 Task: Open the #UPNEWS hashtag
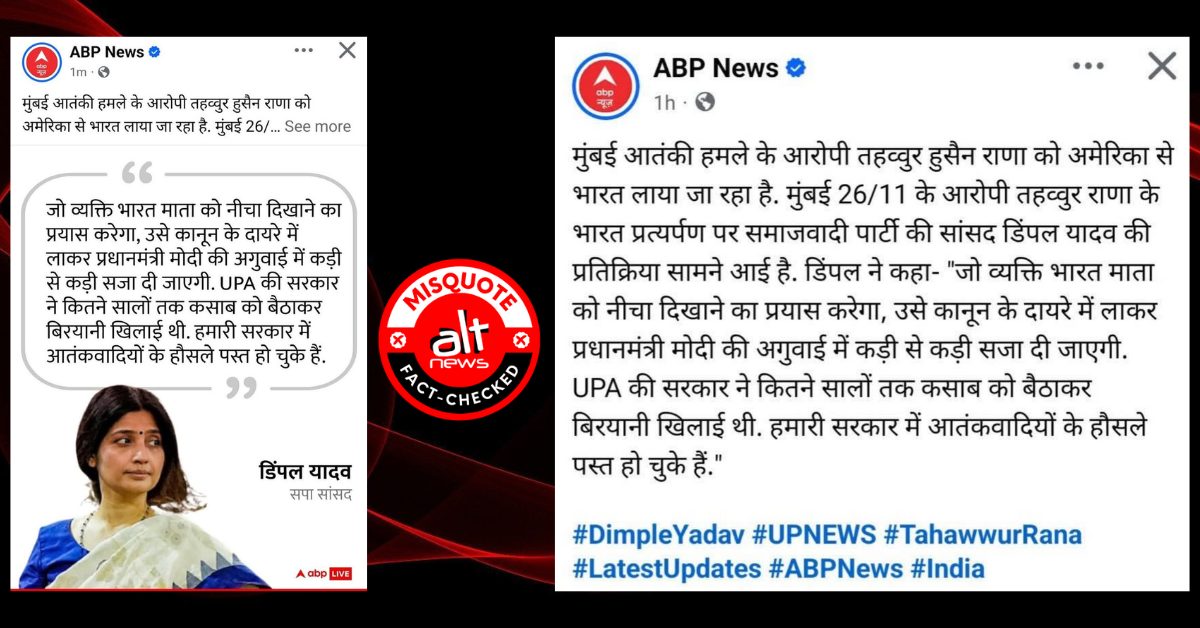tap(814, 534)
